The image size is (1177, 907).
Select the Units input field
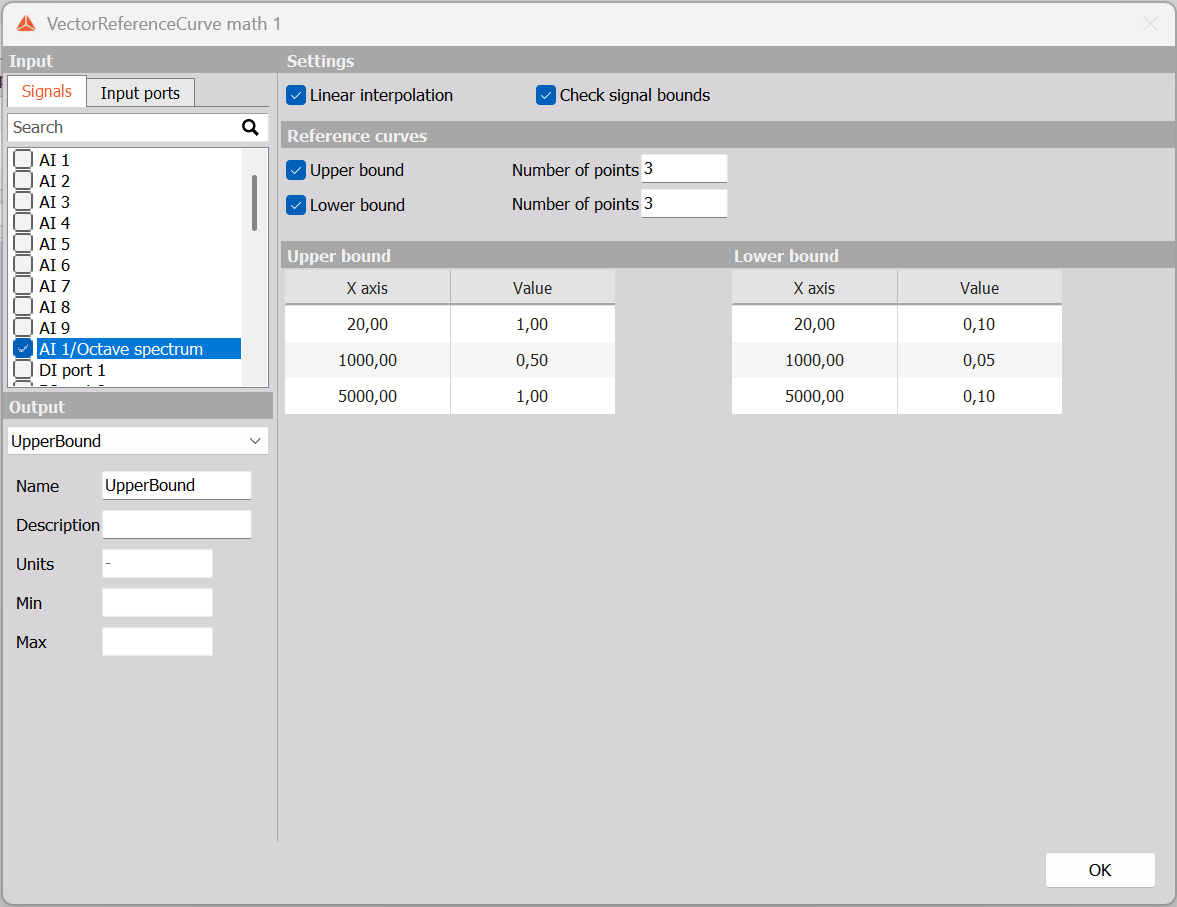[x=157, y=563]
